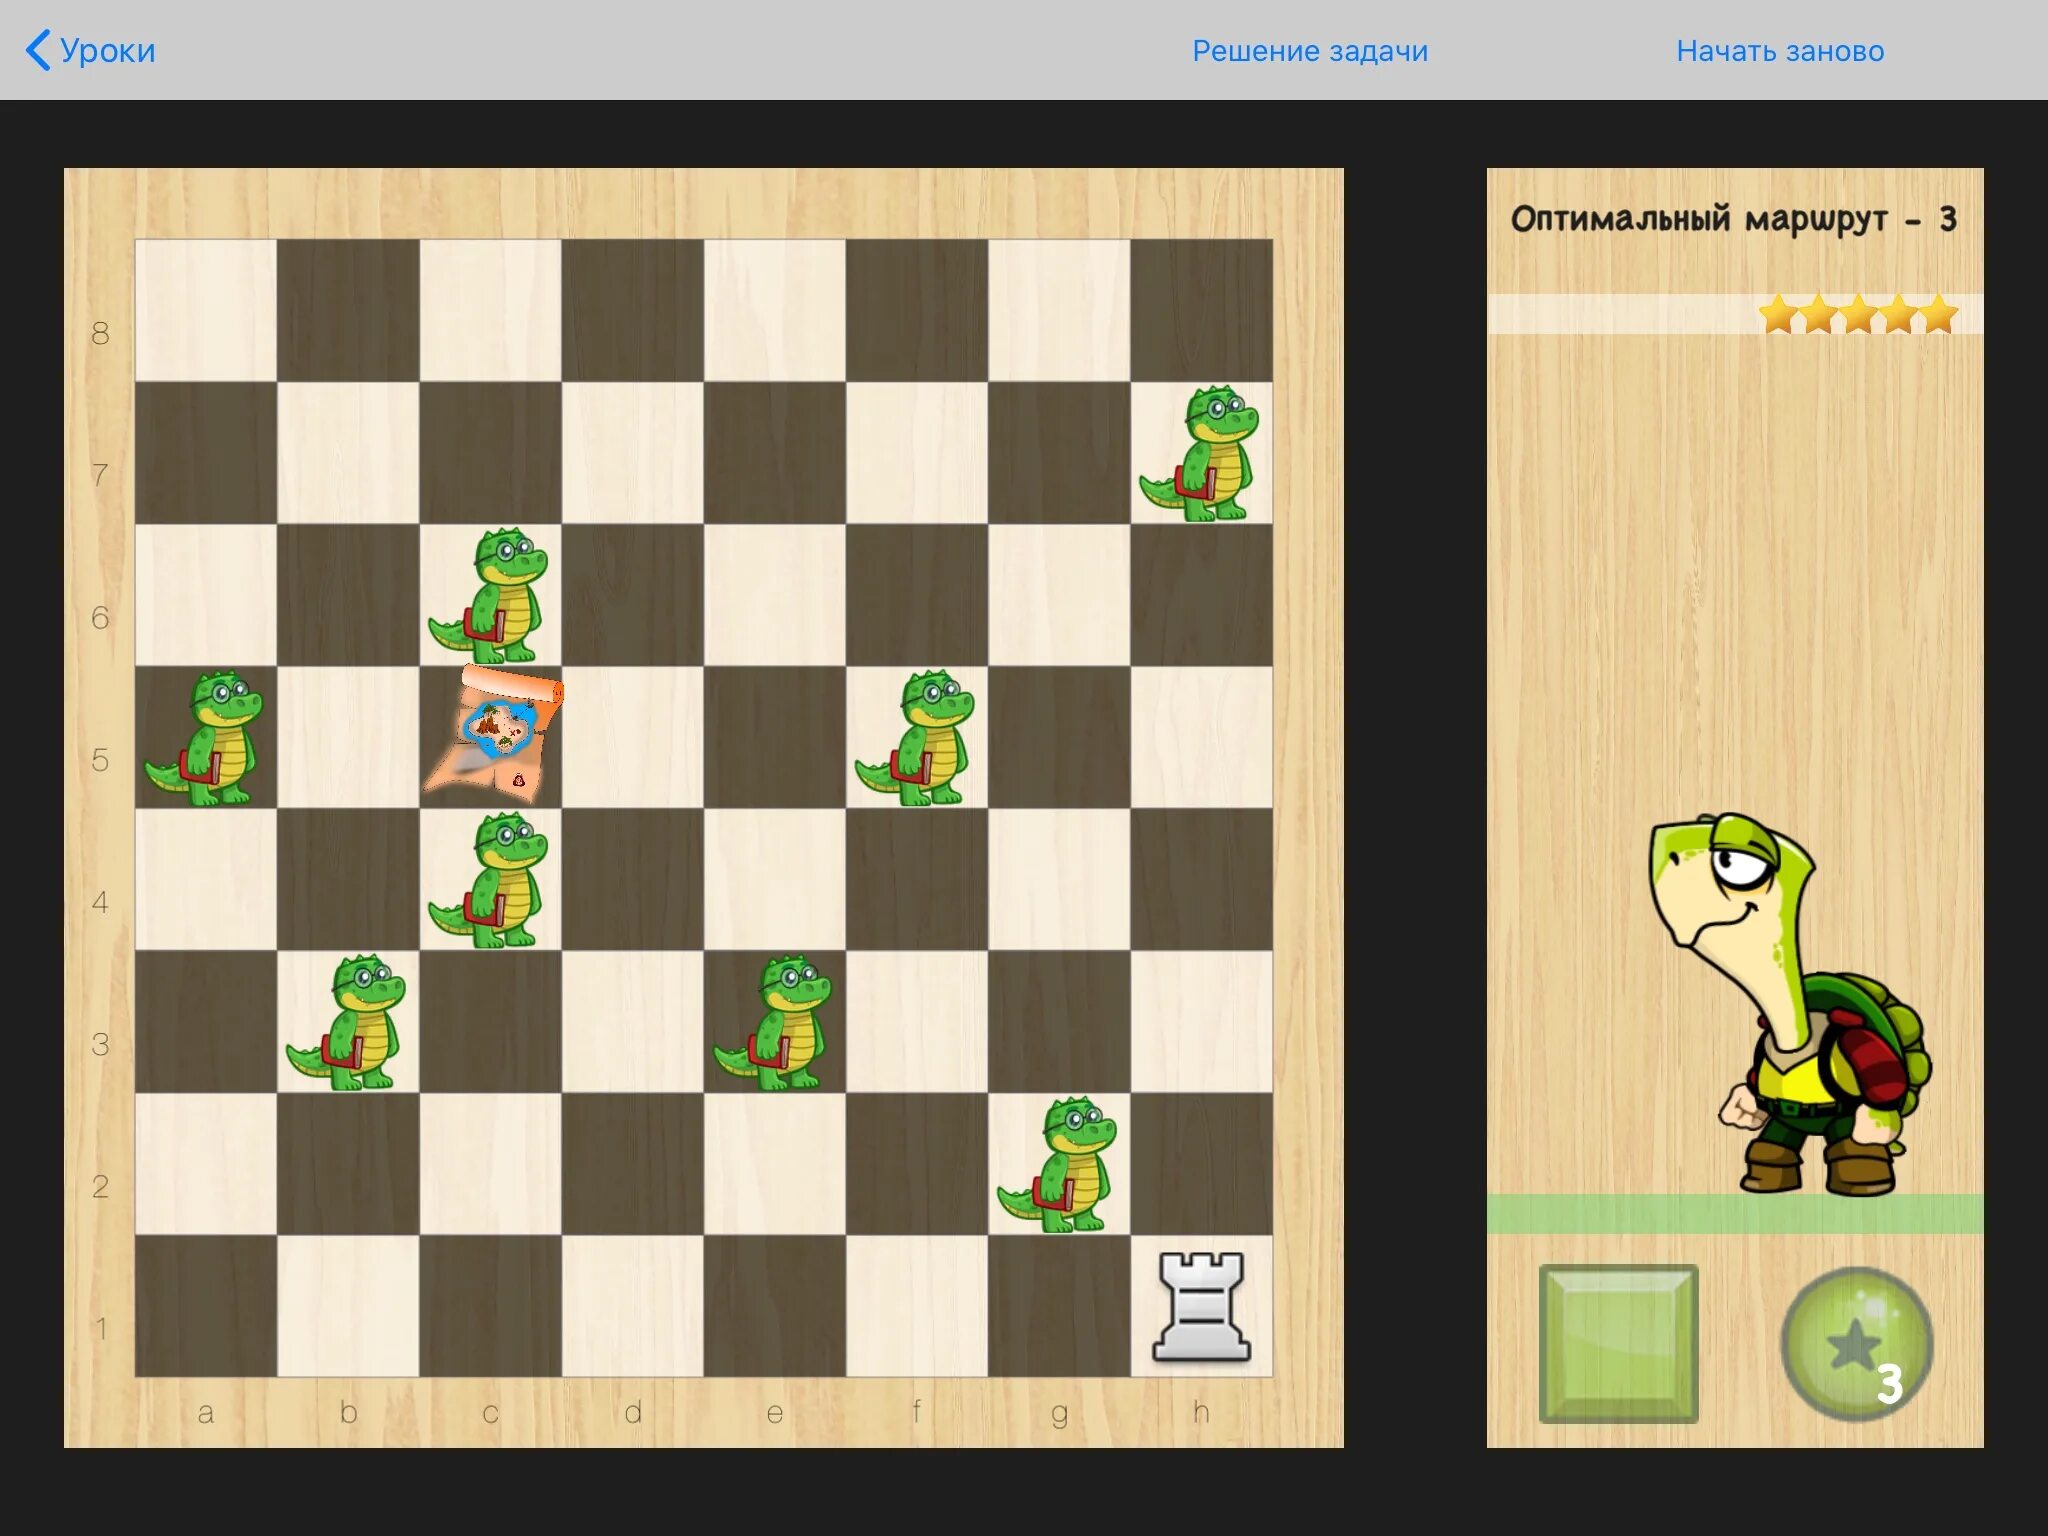2048x1536 pixels.
Task: Tap the crocodile on c4
Action: 489,880
